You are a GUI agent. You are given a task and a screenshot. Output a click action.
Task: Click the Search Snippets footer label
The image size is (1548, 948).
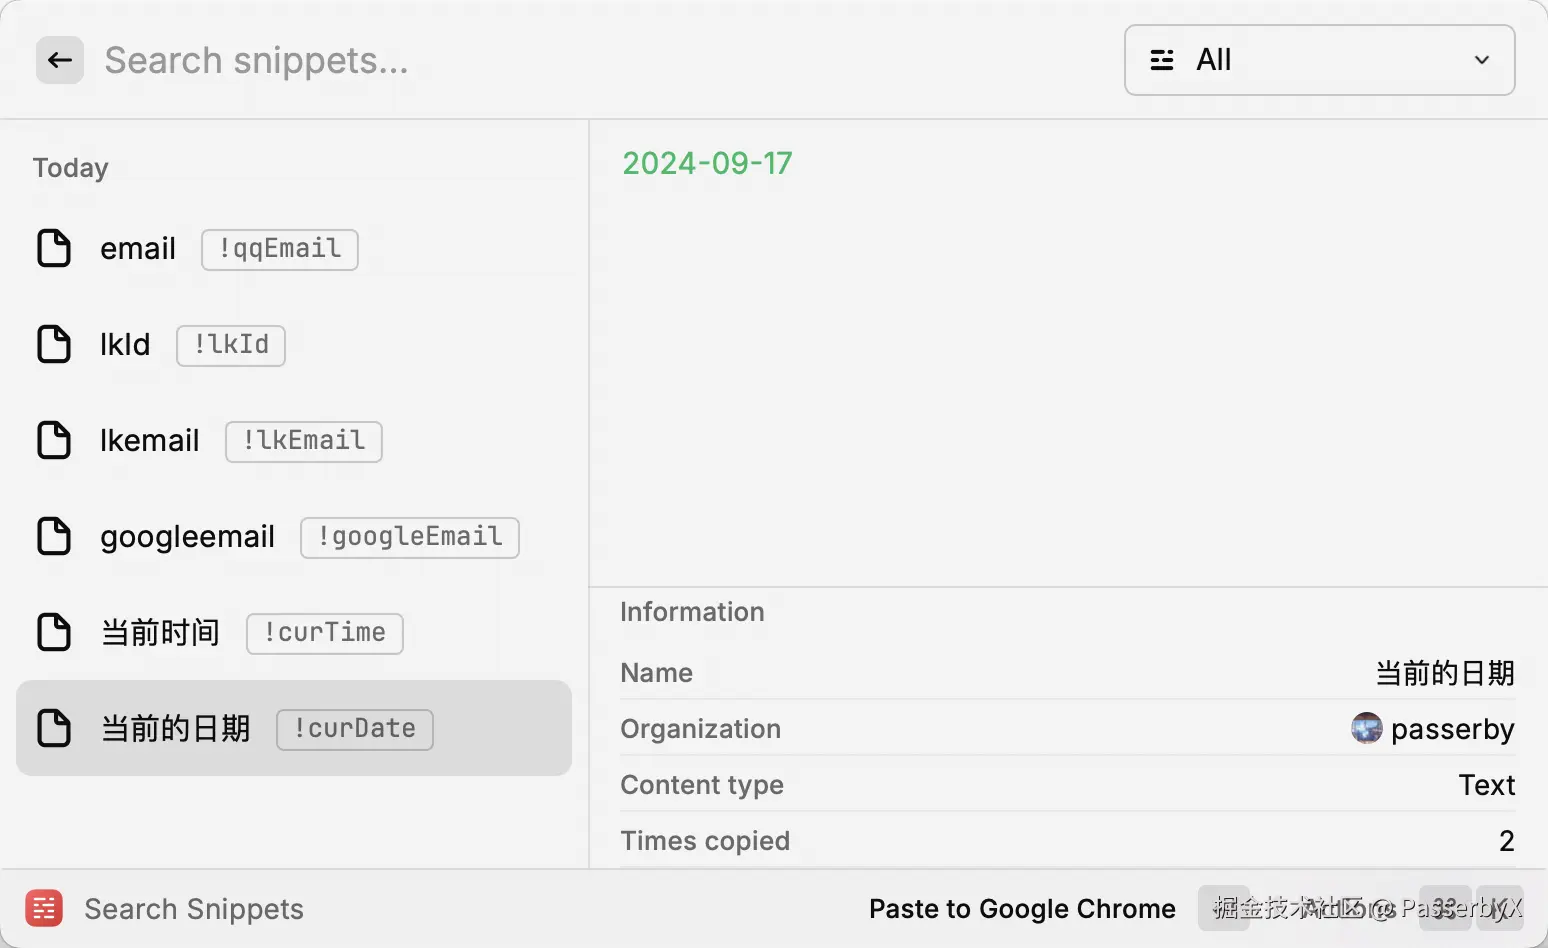click(194, 909)
